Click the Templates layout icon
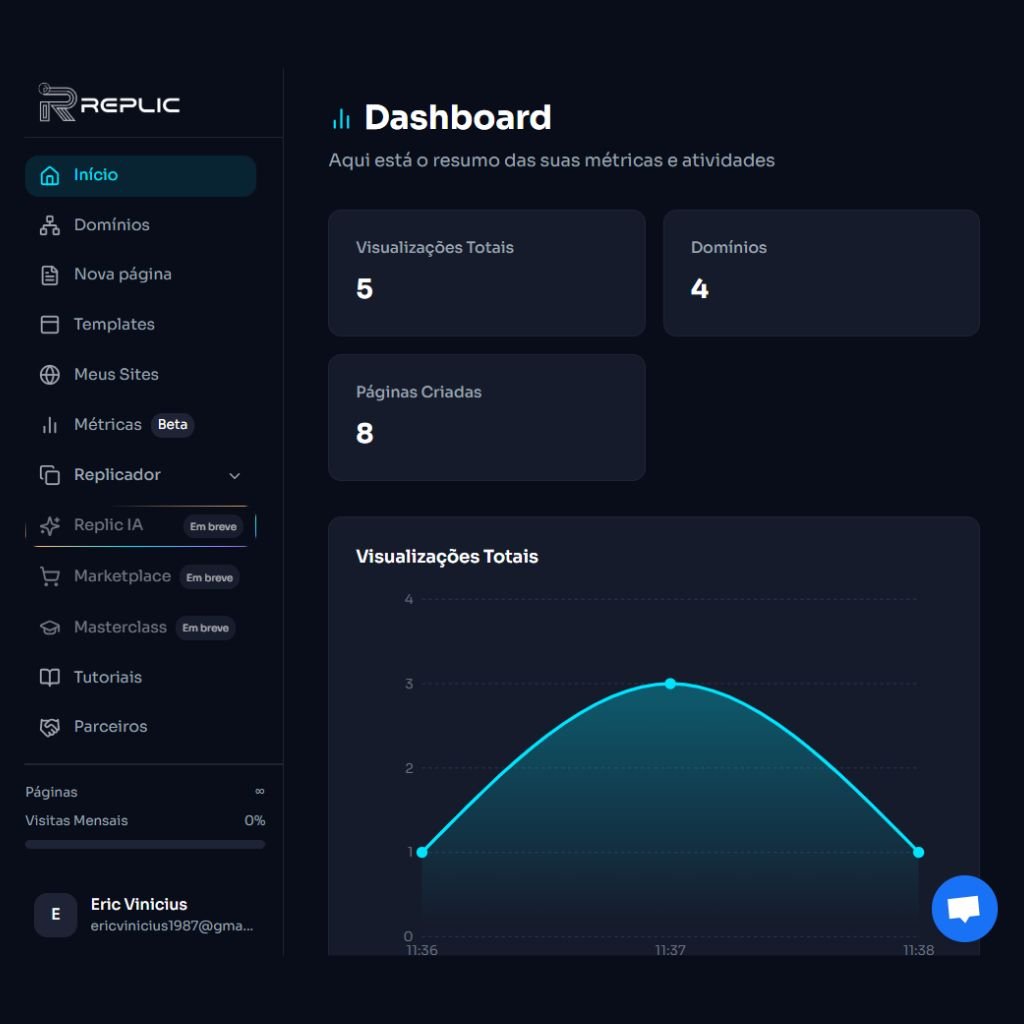This screenshot has width=1024, height=1024. click(x=49, y=325)
